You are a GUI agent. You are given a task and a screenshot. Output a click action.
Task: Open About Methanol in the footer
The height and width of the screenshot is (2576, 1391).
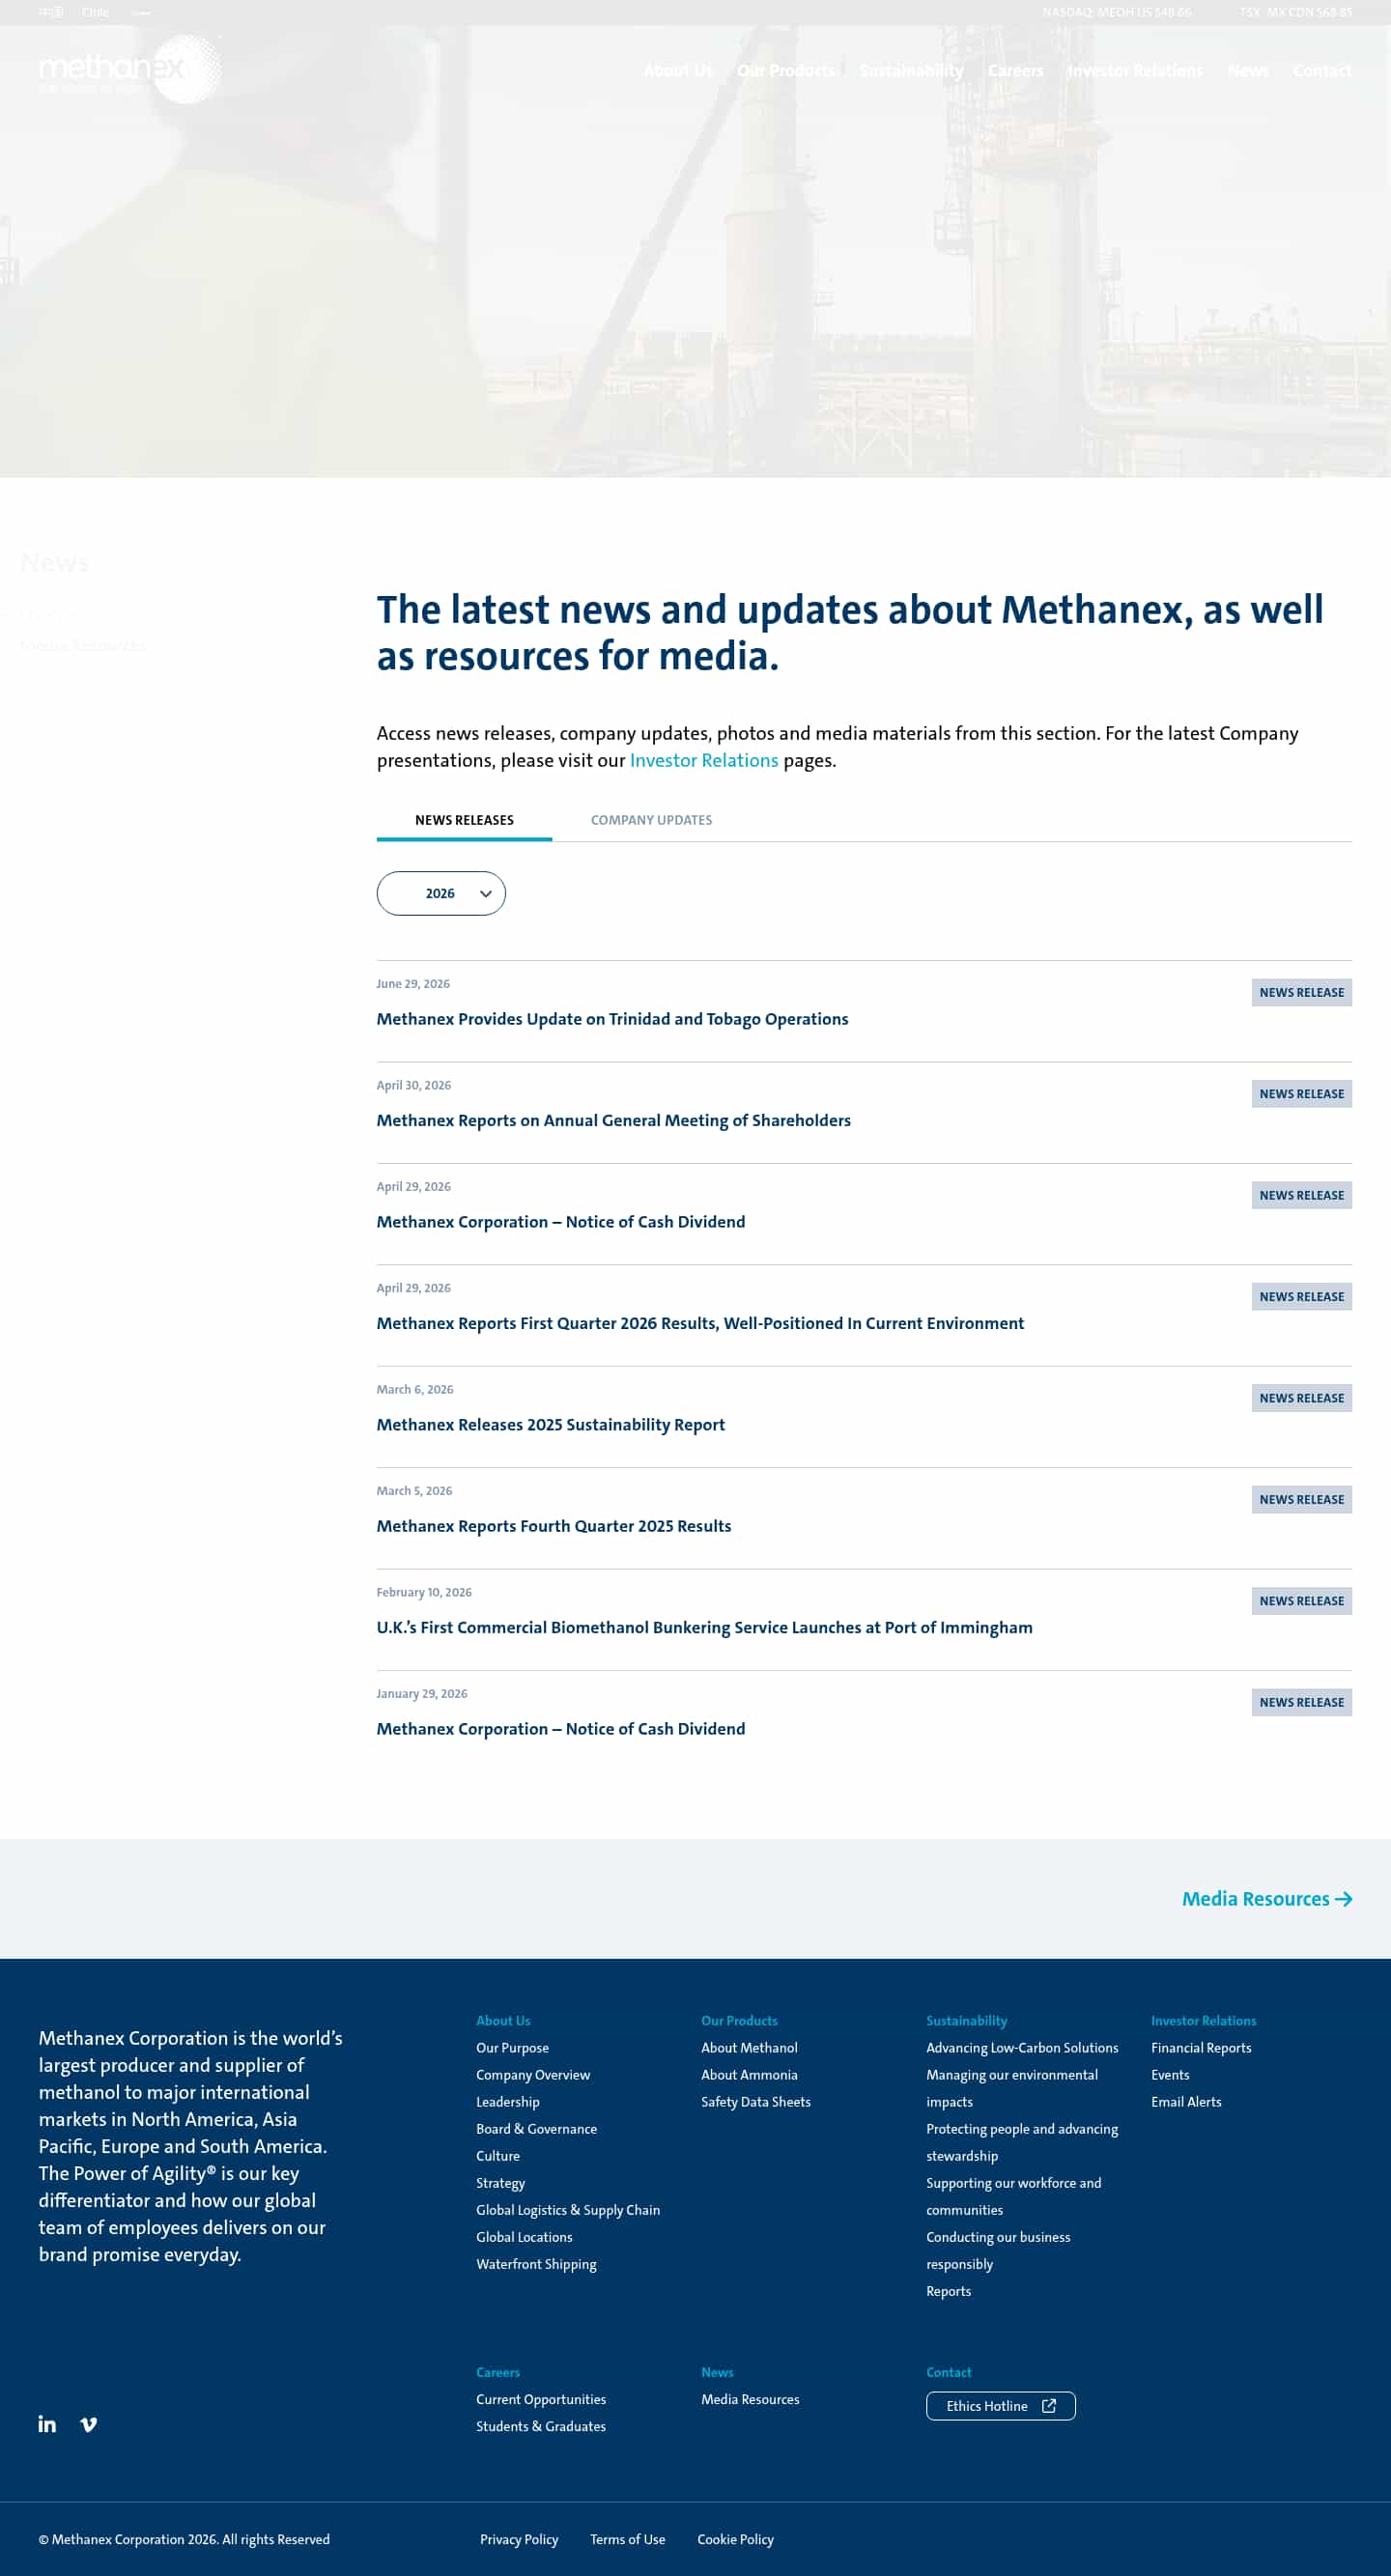point(749,2048)
